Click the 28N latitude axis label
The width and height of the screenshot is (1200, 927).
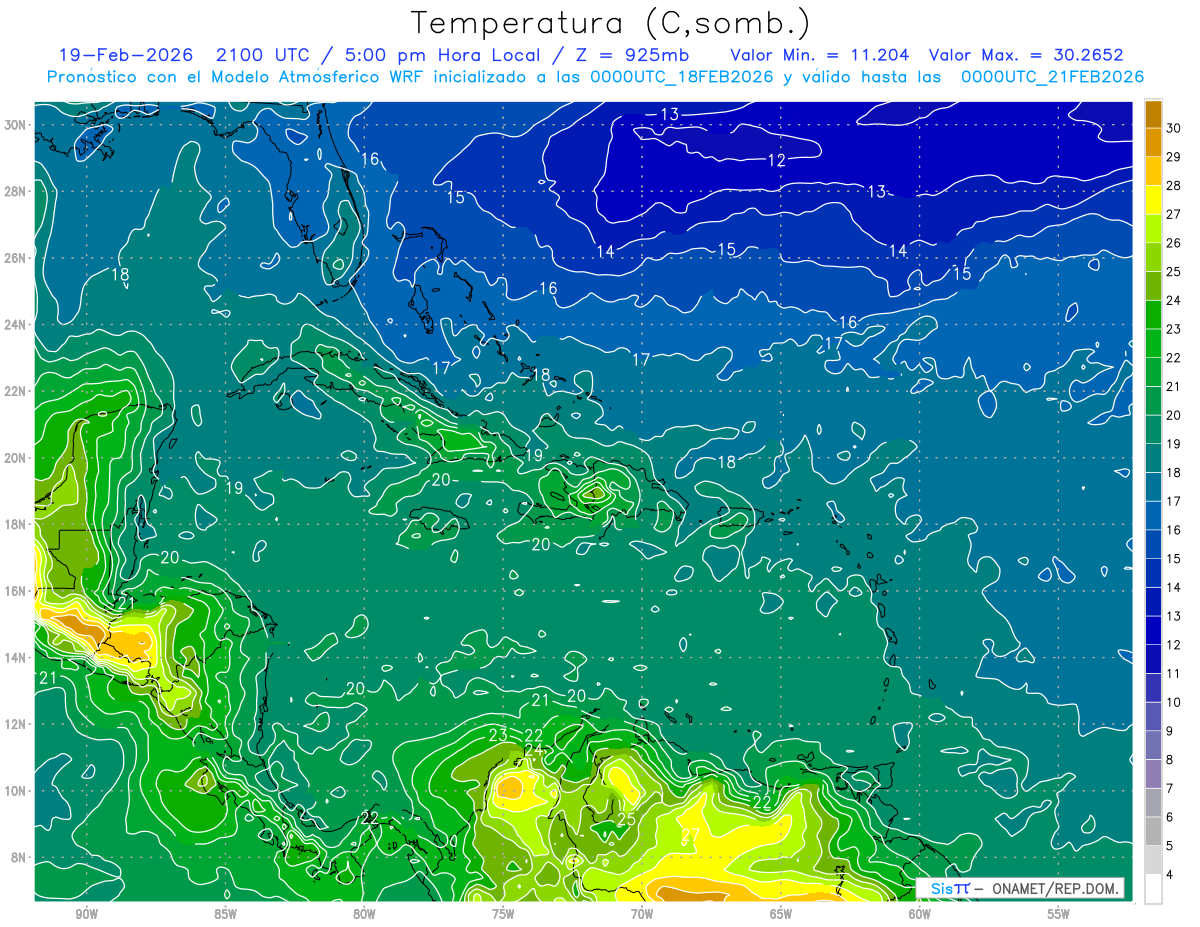pos(15,191)
